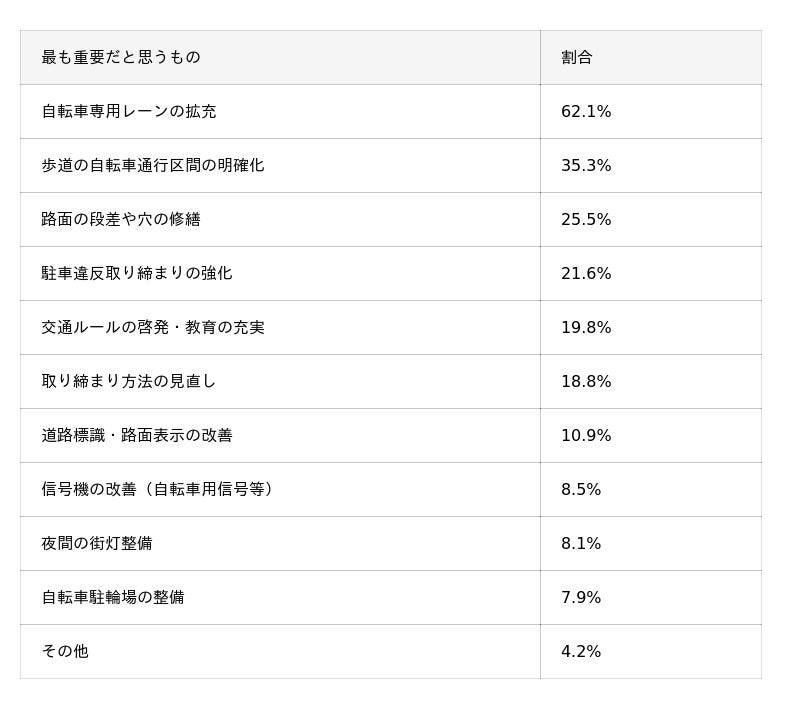800x709 pixels.
Task: Click the 割合 column header
Action: (651, 57)
